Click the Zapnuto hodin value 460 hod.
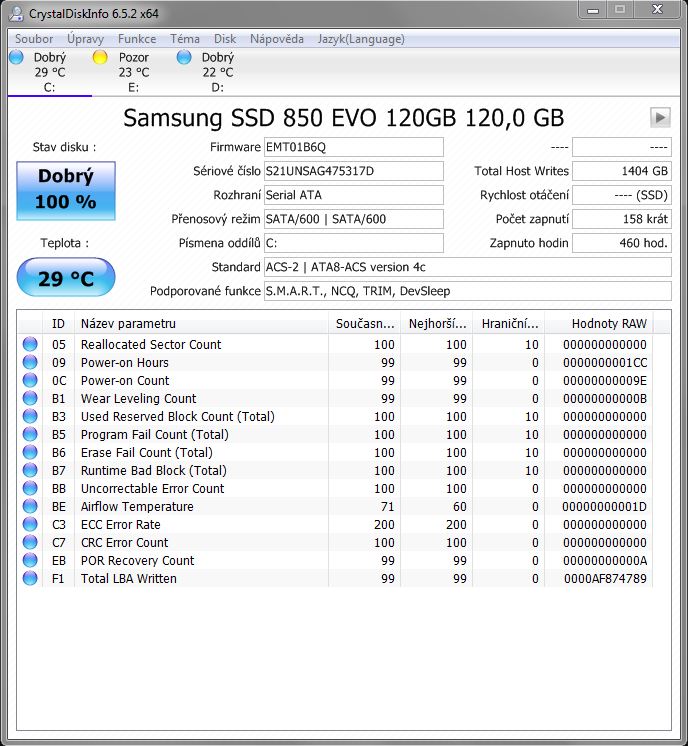This screenshot has height=746, width=688. point(622,243)
